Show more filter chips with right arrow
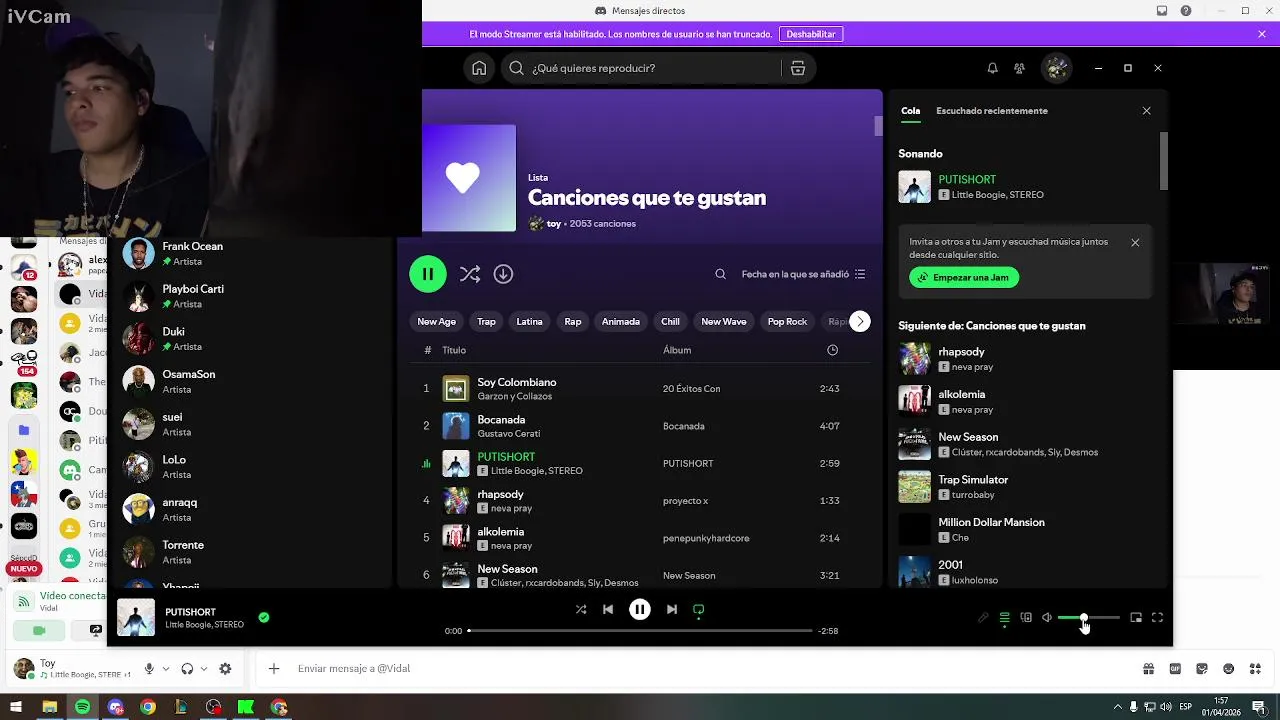 [x=860, y=322]
